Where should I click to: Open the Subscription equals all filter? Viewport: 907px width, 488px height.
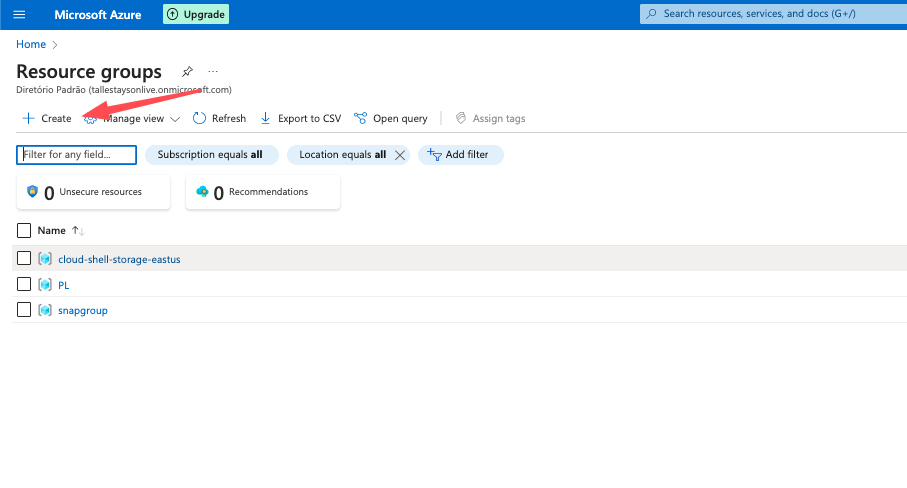[x=210, y=155]
